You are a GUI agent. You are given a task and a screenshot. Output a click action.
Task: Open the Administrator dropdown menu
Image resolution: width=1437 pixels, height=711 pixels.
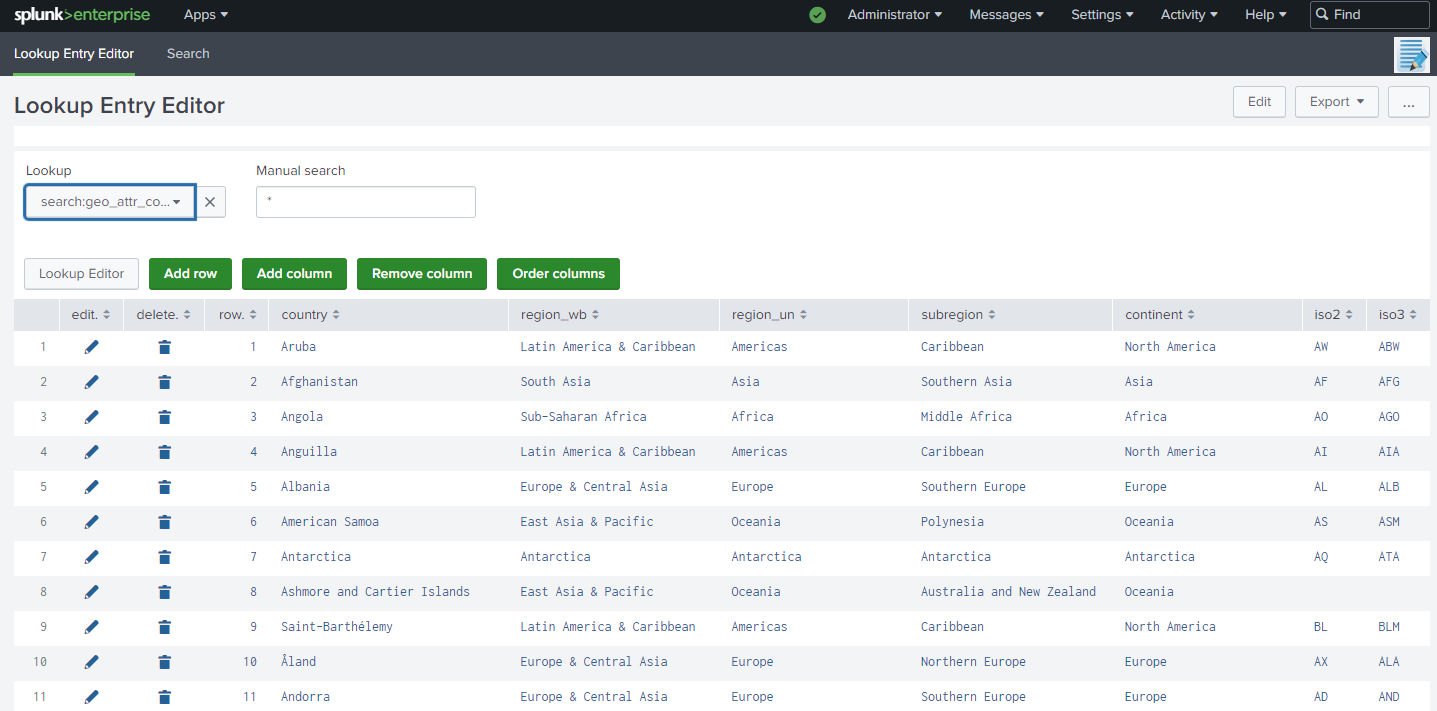(x=895, y=15)
